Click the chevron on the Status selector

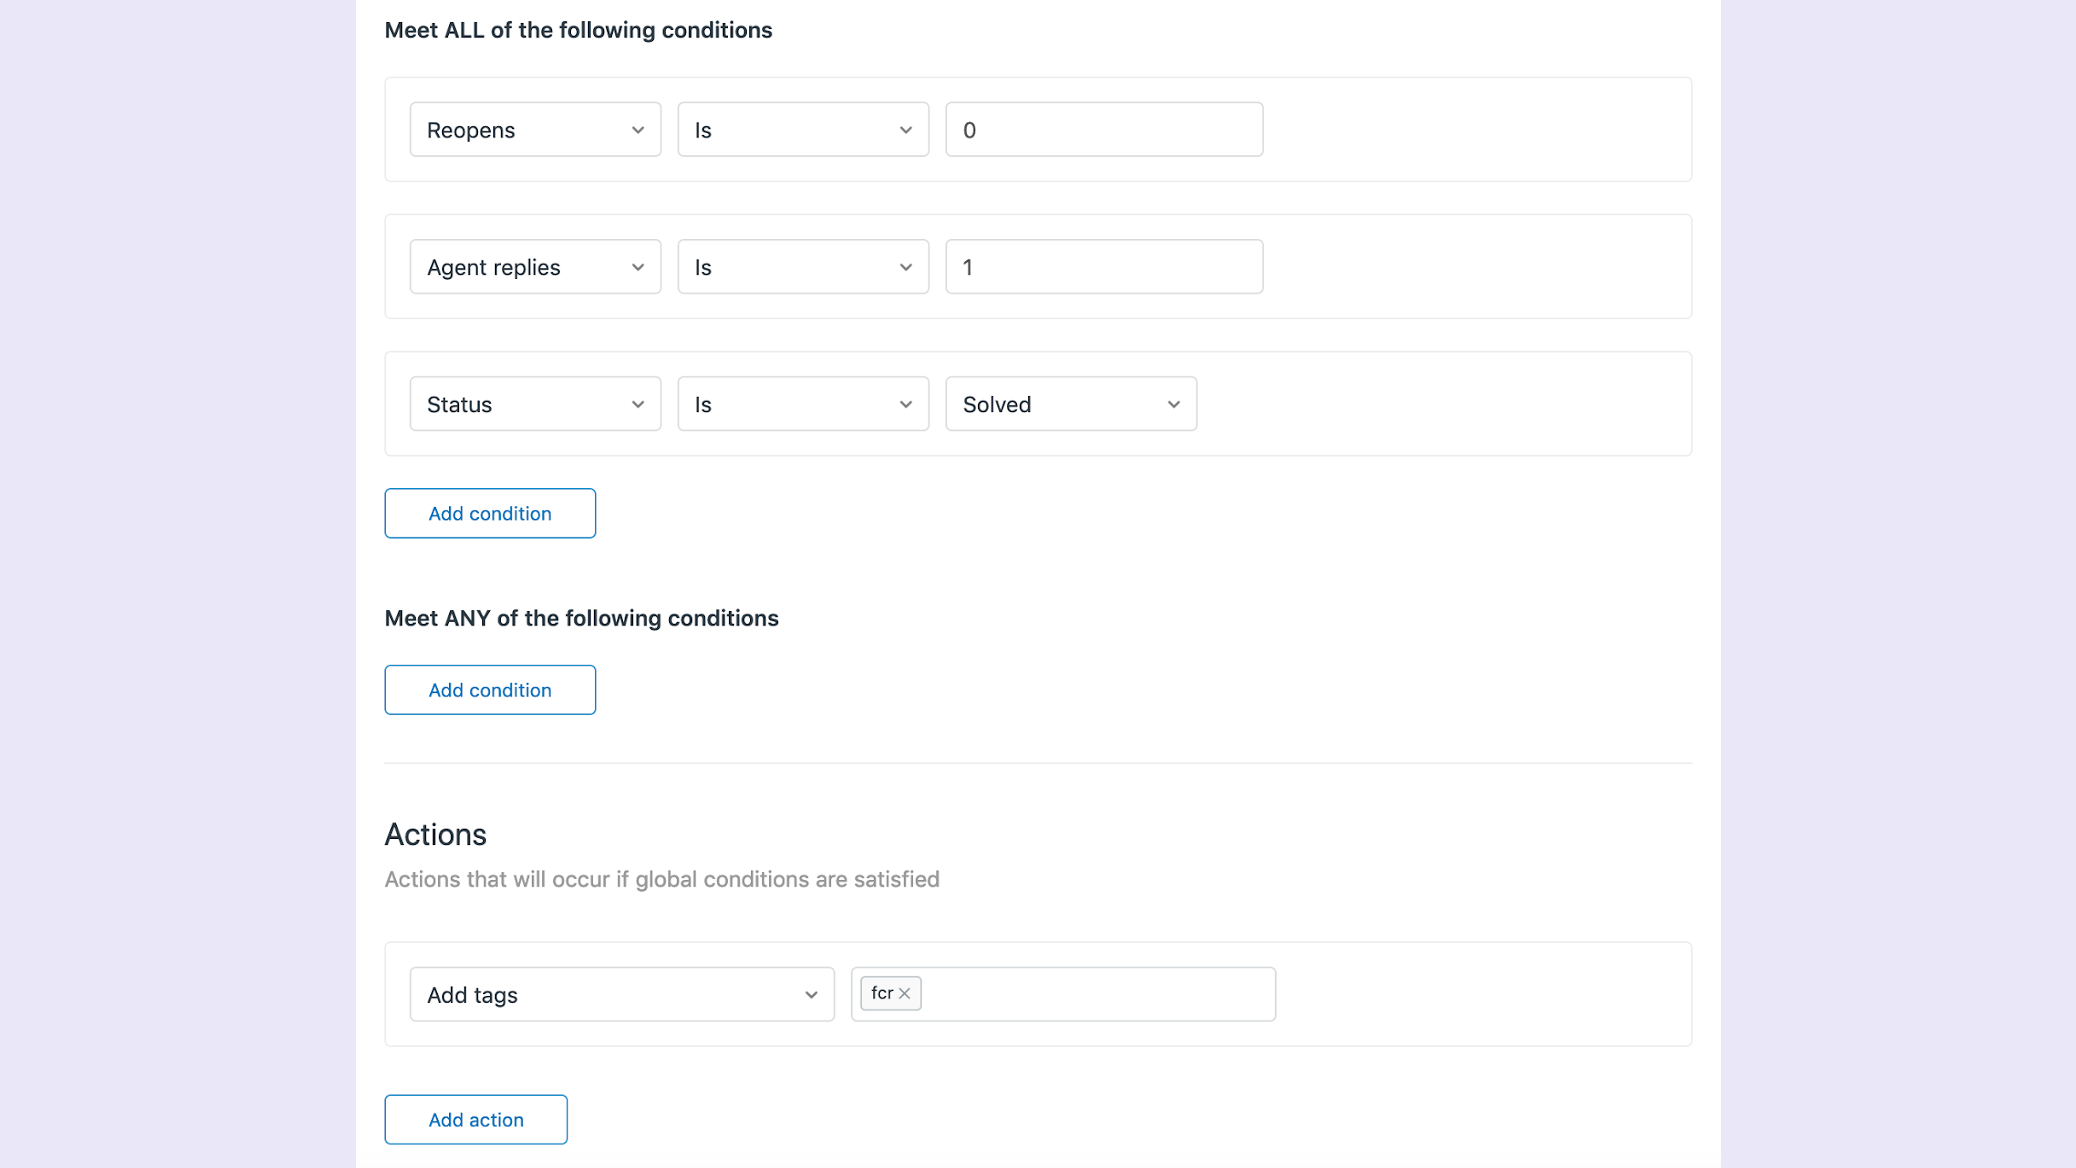pyautogui.click(x=638, y=403)
